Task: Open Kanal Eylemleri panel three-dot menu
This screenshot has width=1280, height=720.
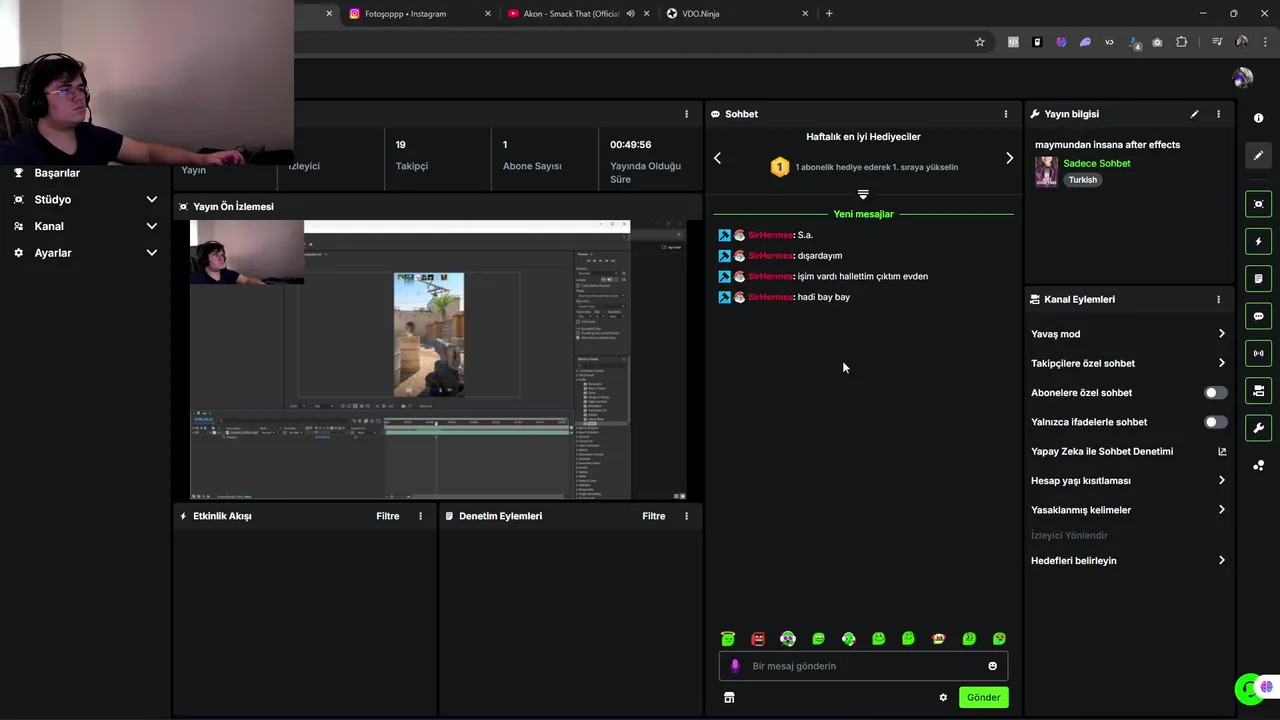Action: point(1218,299)
